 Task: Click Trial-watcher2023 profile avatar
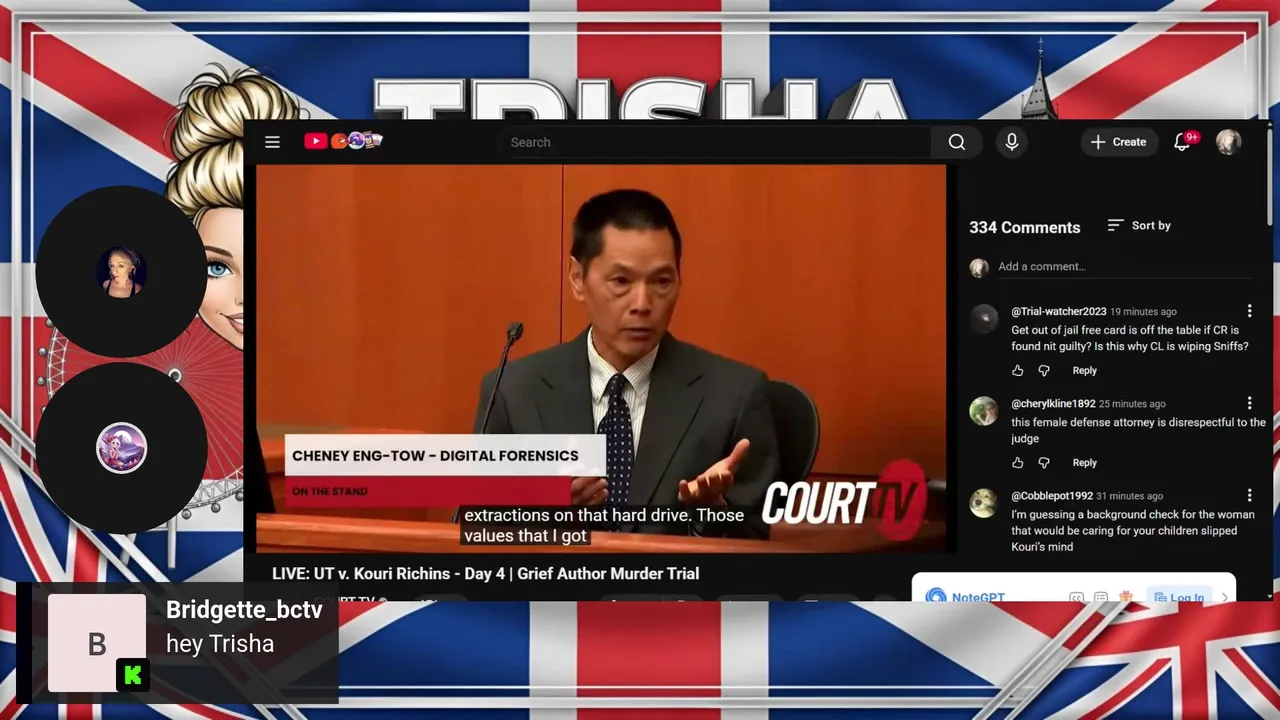point(984,318)
